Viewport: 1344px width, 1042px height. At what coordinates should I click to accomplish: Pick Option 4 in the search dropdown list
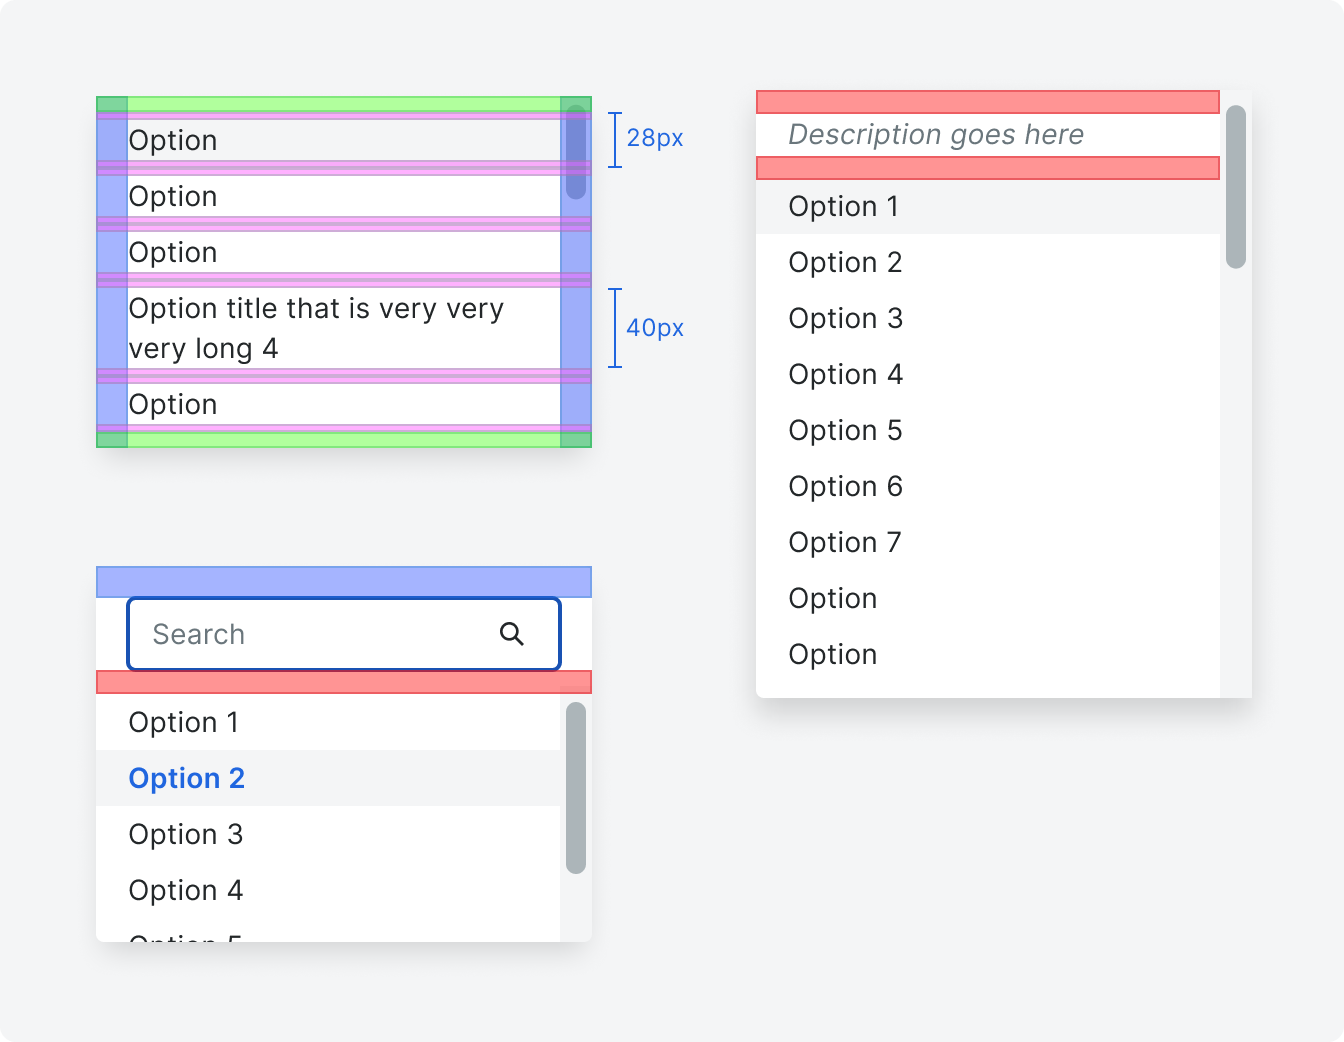pos(186,890)
